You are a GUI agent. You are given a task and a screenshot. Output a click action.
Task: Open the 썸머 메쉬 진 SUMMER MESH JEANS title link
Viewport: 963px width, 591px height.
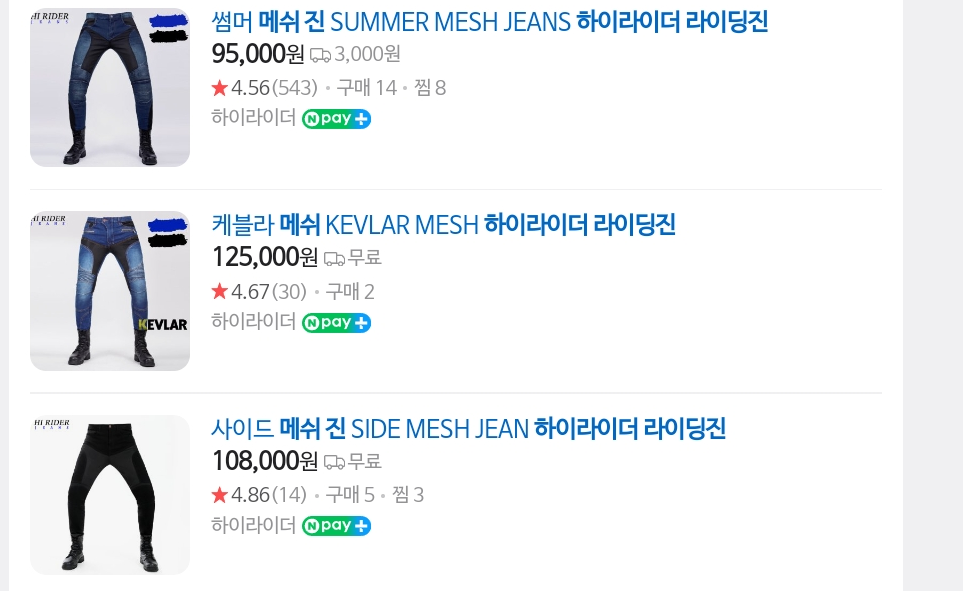click(489, 21)
